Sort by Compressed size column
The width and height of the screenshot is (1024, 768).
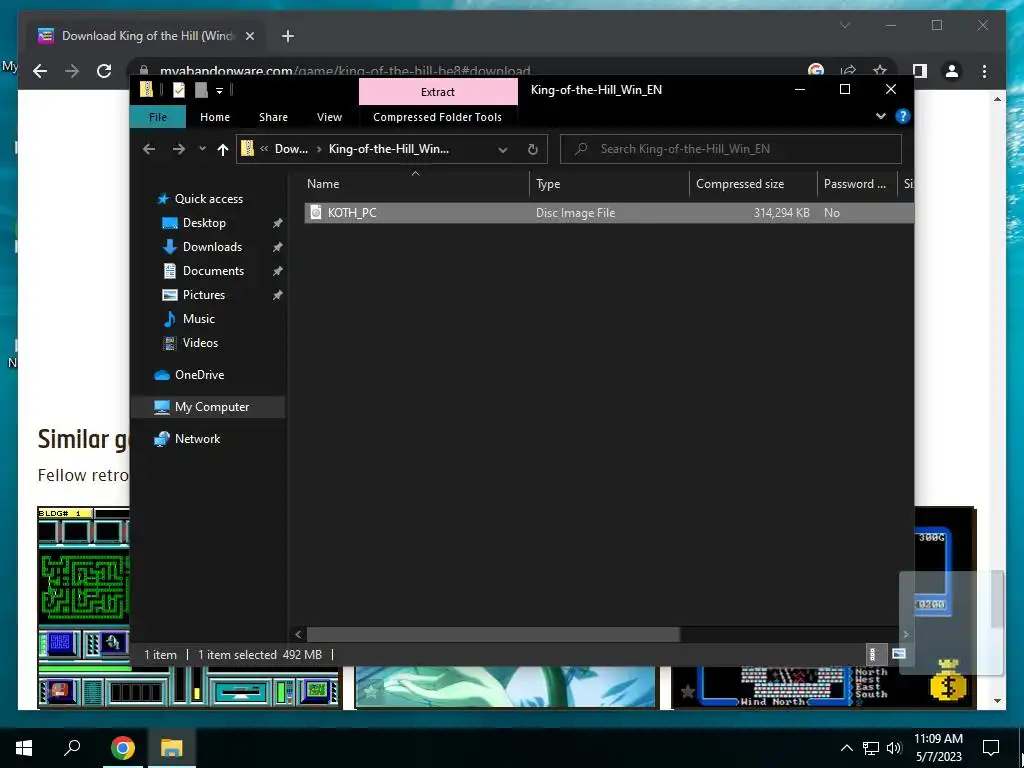tap(754, 184)
